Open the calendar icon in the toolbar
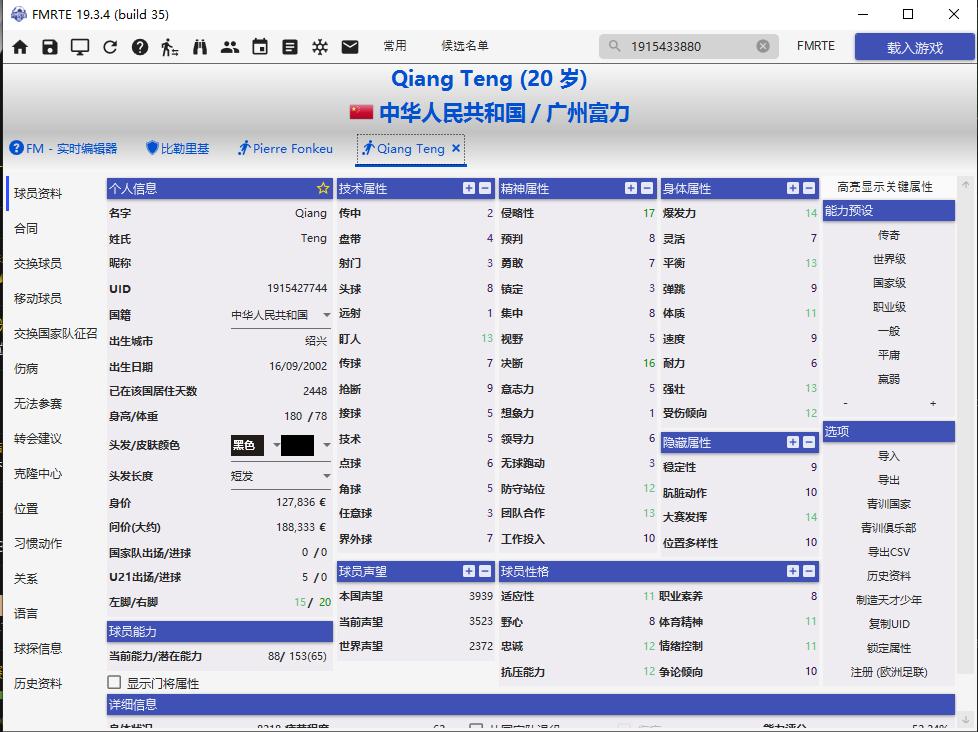 [260, 45]
